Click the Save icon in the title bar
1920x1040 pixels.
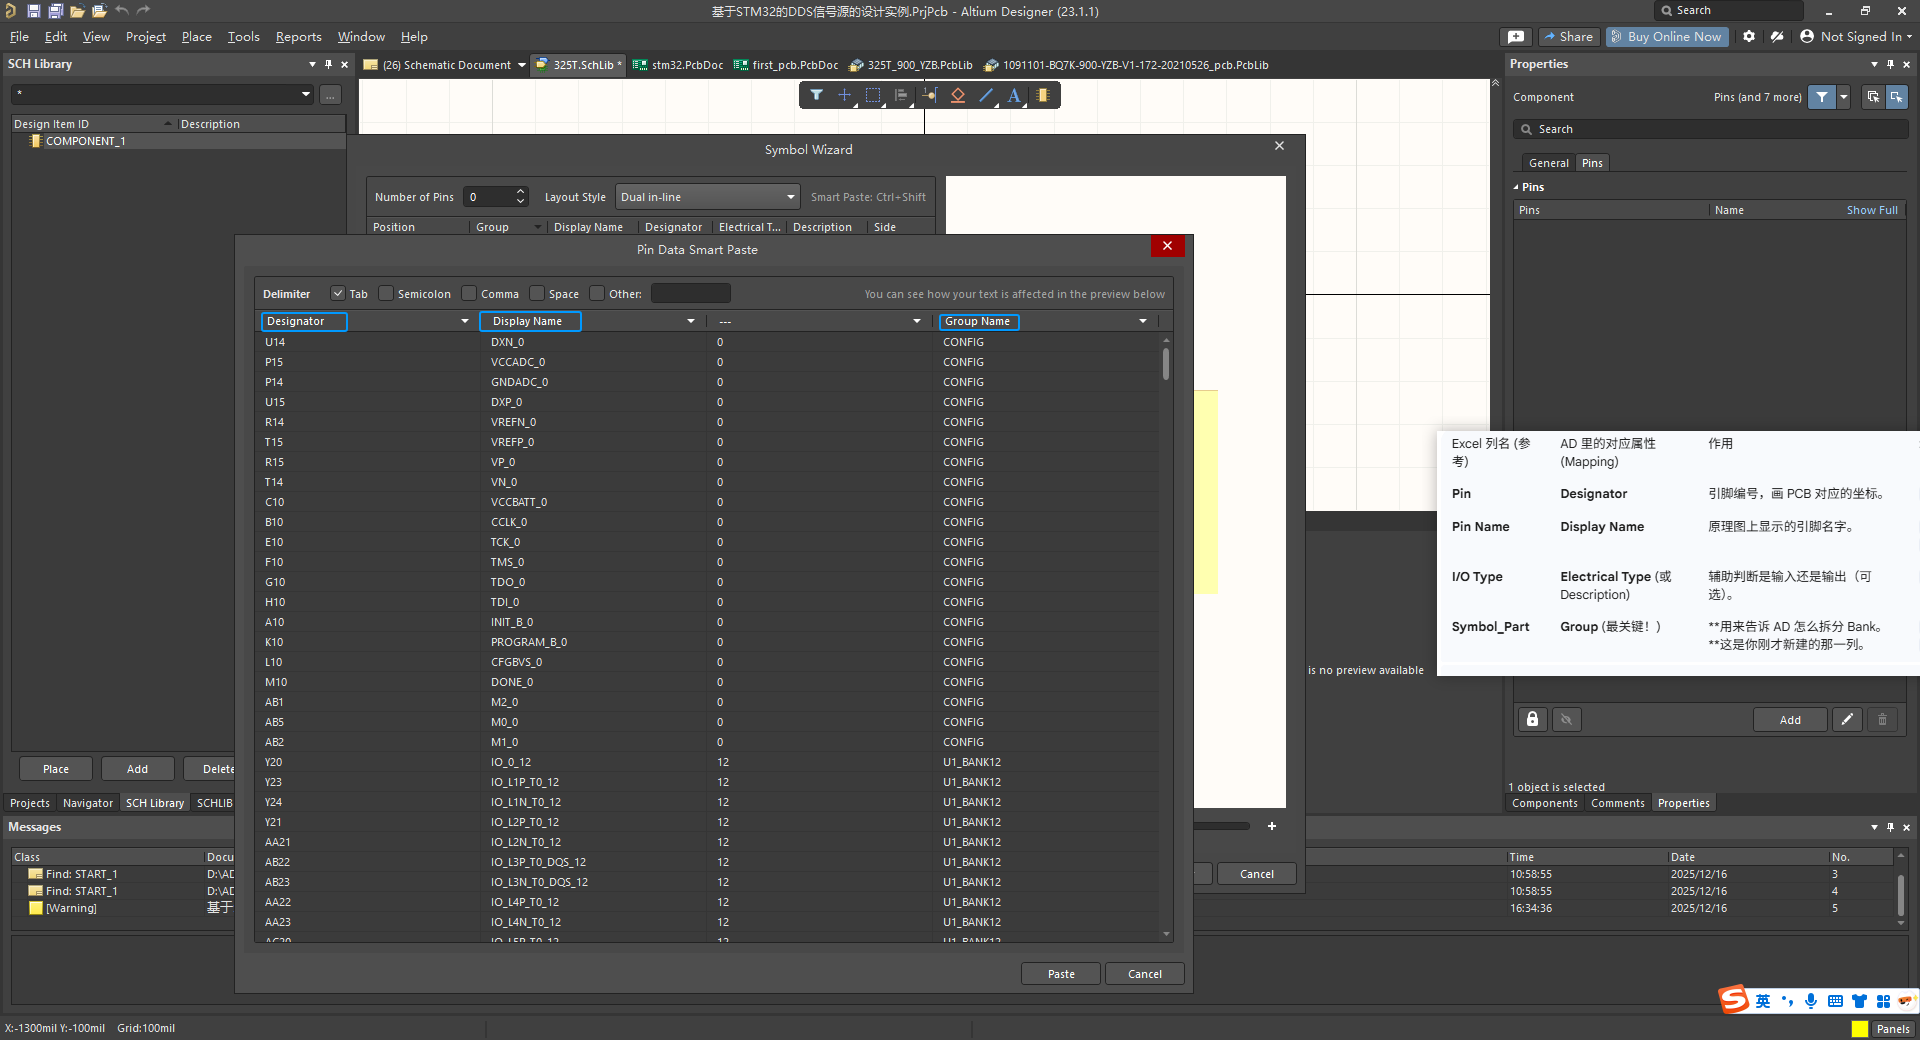pos(33,11)
